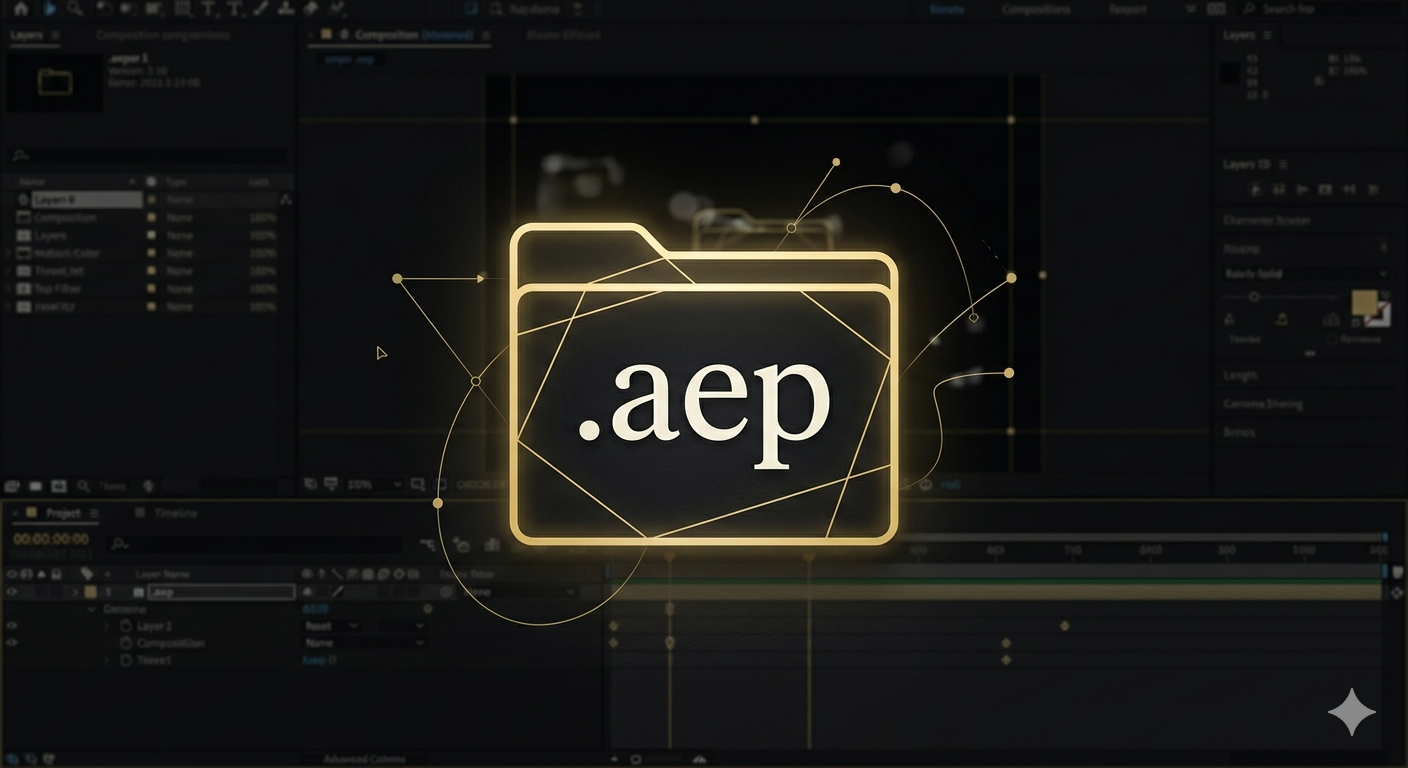Screen dimensions: 1408x768
Task: Expand the .aep layer twirl arrow
Action: [x=74, y=592]
